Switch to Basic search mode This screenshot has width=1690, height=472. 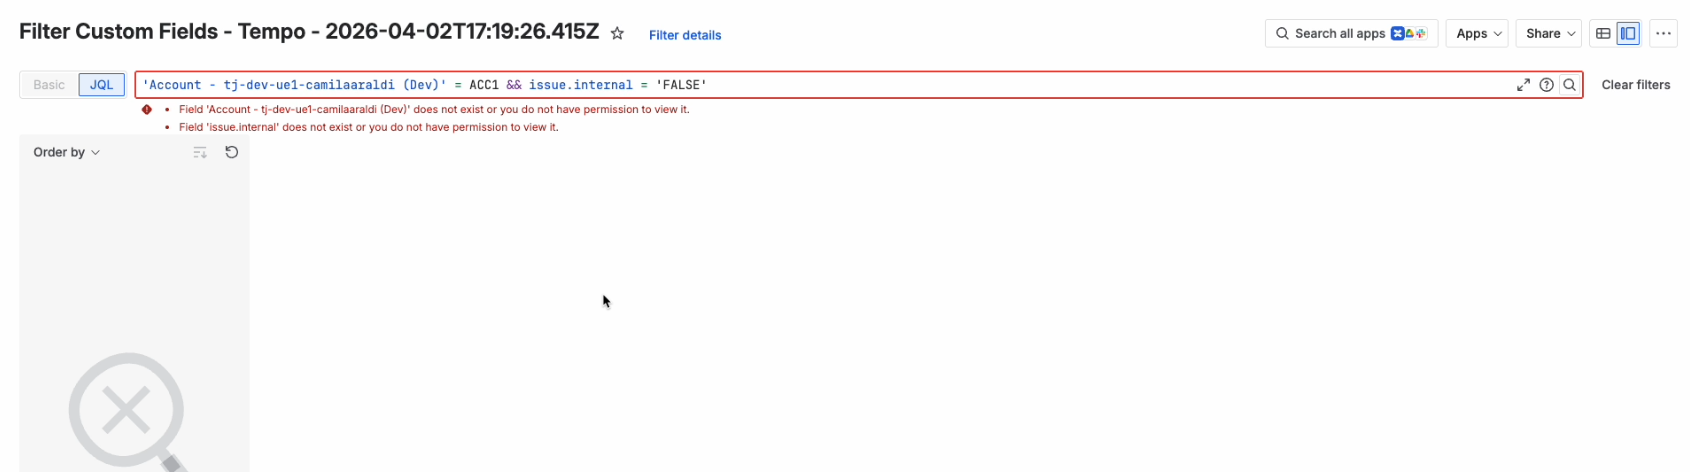click(49, 85)
